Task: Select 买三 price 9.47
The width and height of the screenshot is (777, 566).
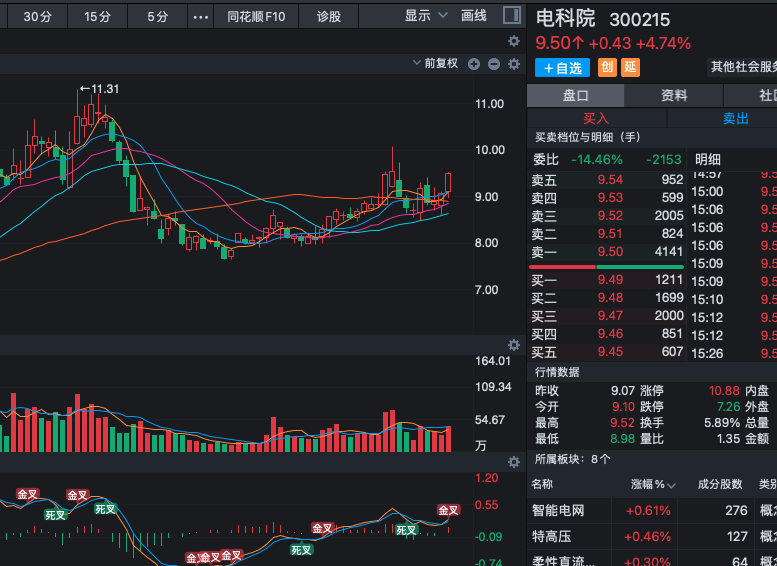Action: pos(610,316)
